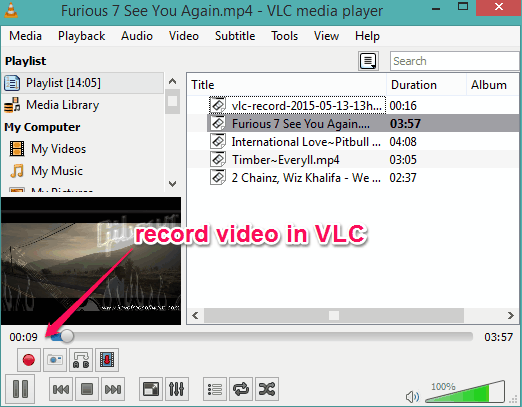The width and height of the screenshot is (522, 407).
Task: Select Playlist [14:05] in sidebar
Action: [83, 83]
